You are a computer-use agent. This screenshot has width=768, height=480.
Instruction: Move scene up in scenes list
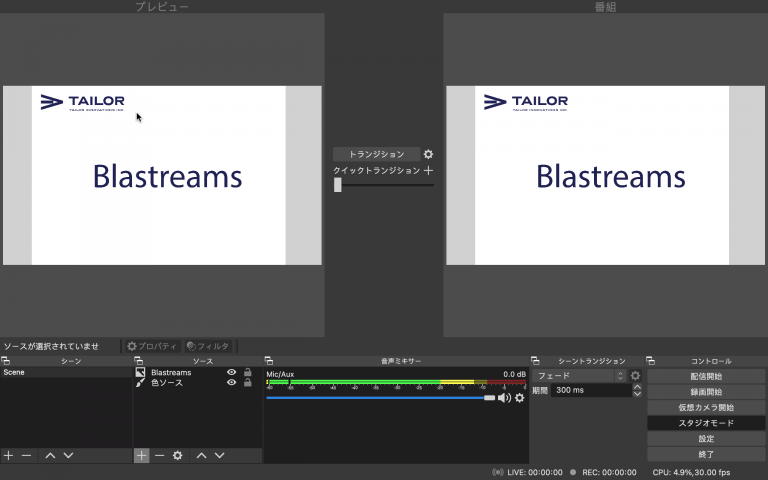pos(50,456)
